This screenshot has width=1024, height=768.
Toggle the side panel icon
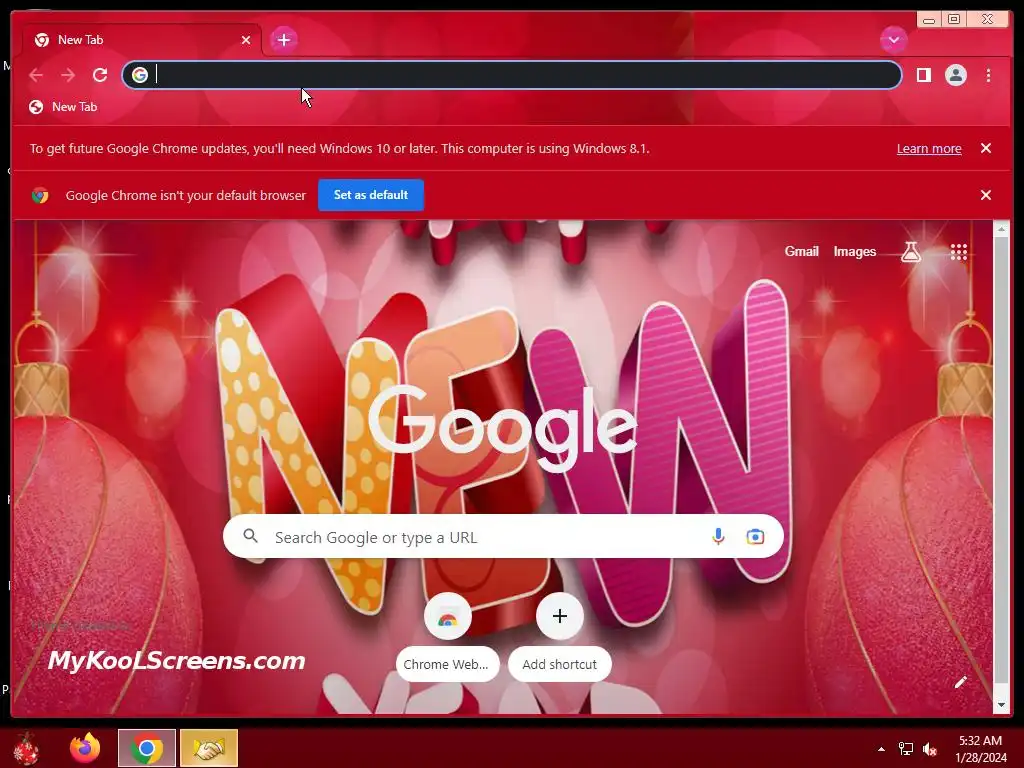[923, 75]
